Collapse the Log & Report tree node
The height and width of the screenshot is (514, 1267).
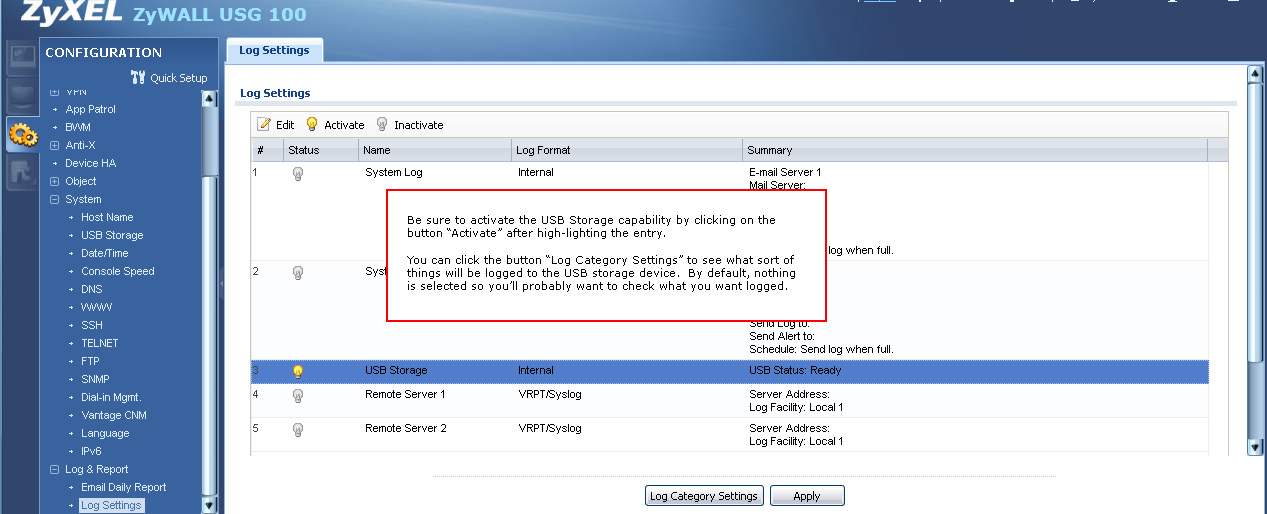pos(55,469)
